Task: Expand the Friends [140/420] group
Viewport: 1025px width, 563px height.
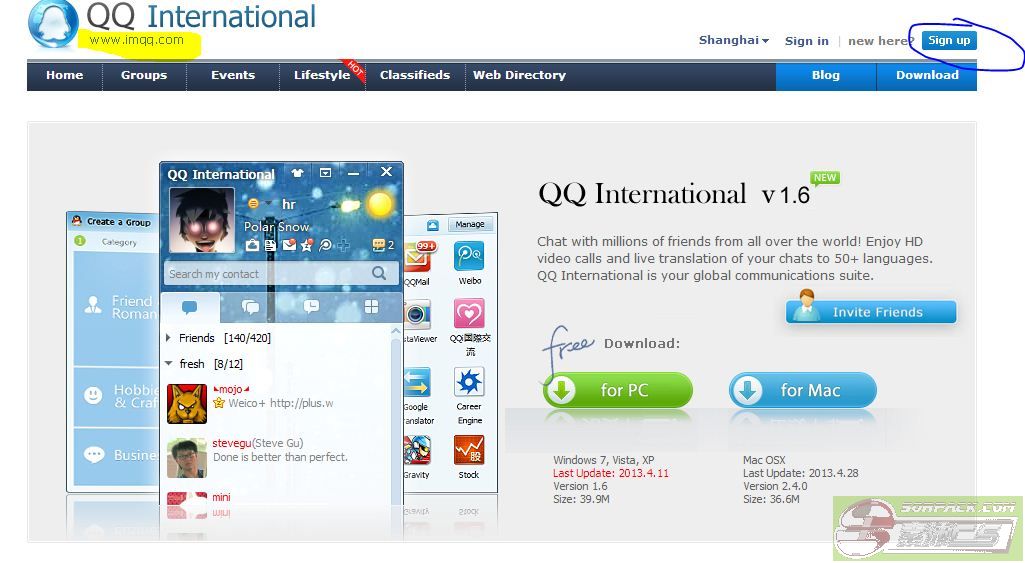Action: pyautogui.click(x=168, y=338)
